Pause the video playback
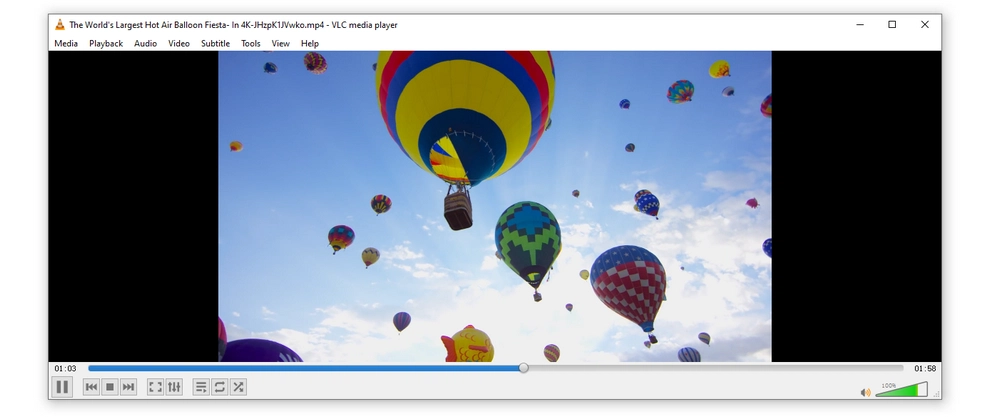Viewport: 1000px width, 417px height. 62,386
